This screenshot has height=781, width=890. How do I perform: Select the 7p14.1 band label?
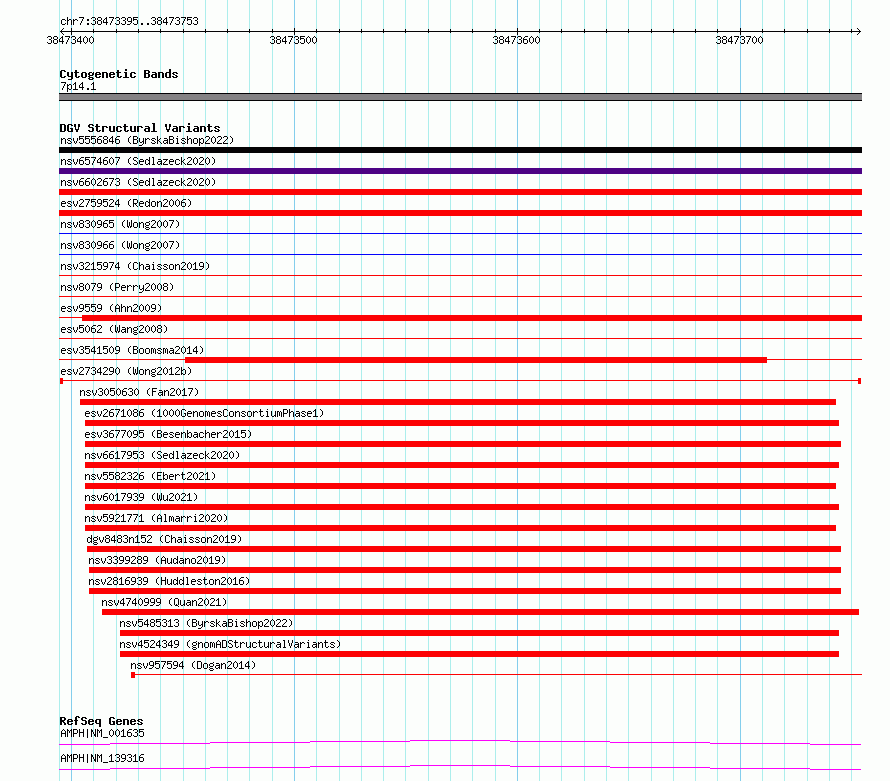click(78, 86)
